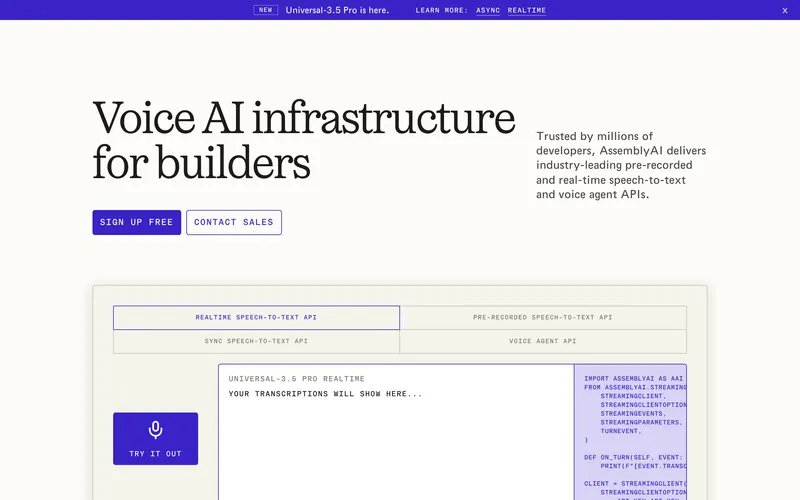Click "Universal-3.5 Pro is here." announcement text
Viewport: 800px width, 500px height.
(x=337, y=10)
